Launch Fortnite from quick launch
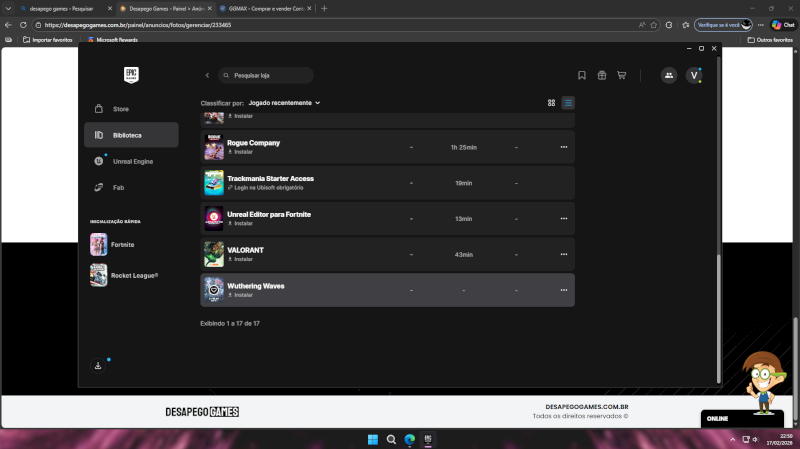 [113, 244]
